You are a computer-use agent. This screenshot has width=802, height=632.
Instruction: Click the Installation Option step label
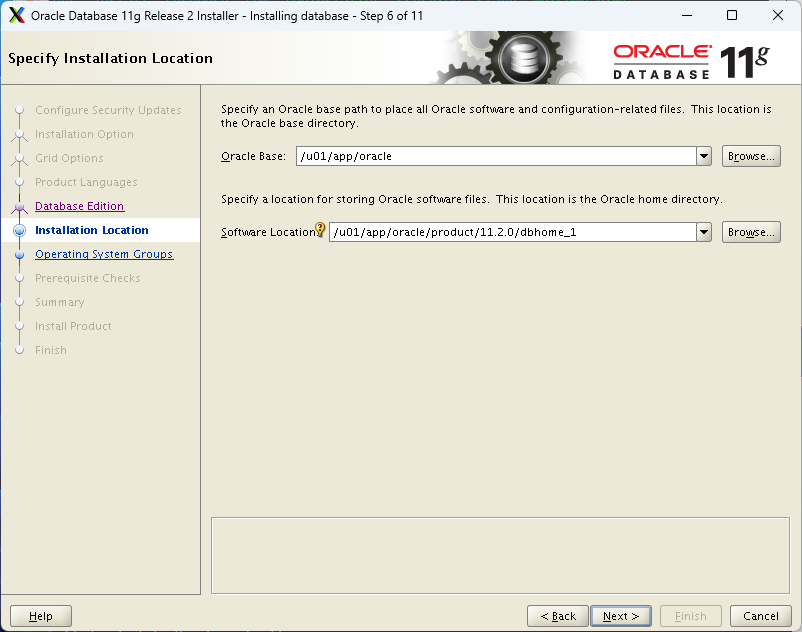click(x=84, y=134)
